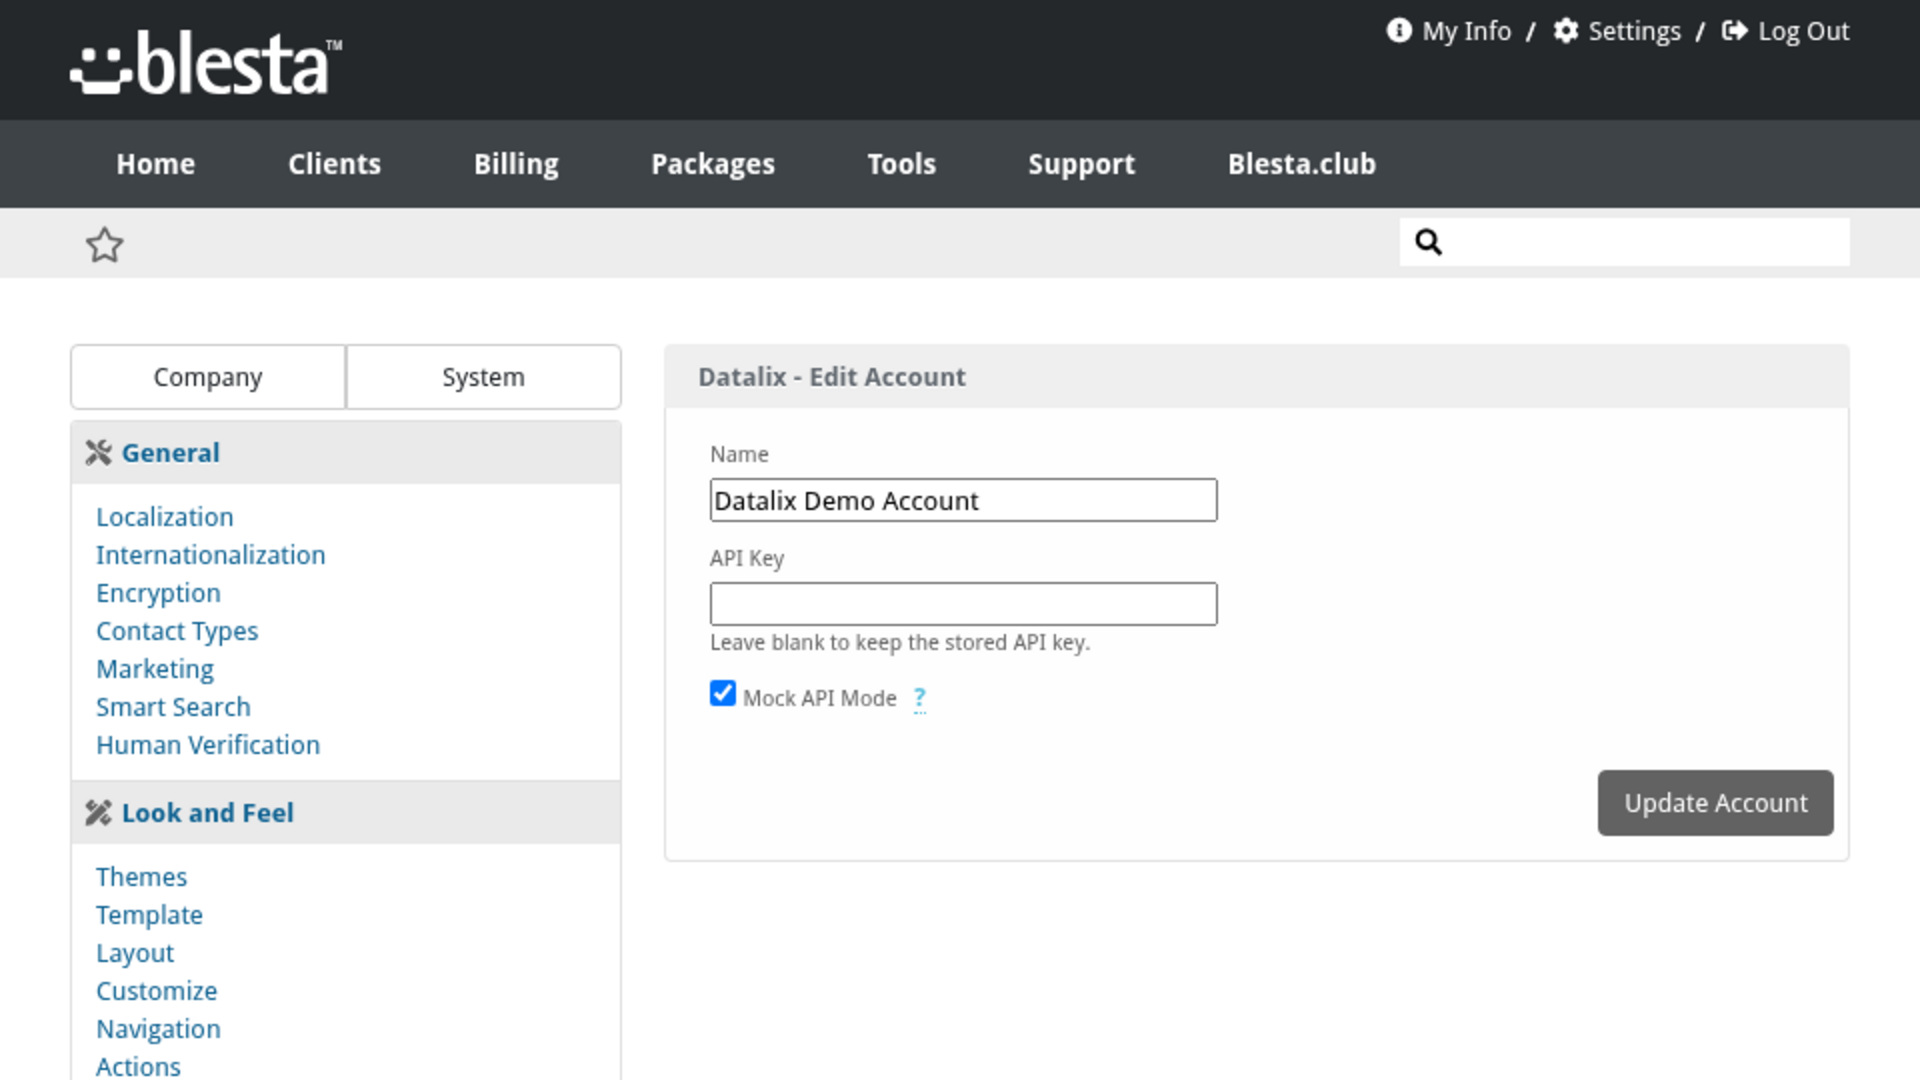
Task: Open the Settings link
Action: [x=1634, y=31]
